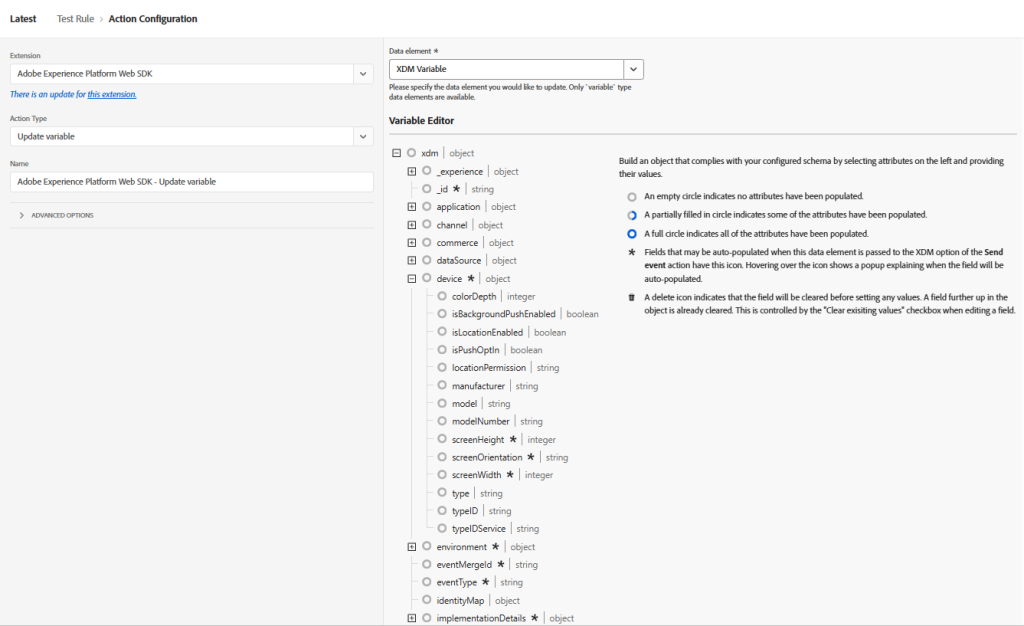Go to Test Rule breadcrumb
The image size is (1024, 626).
[75, 19]
